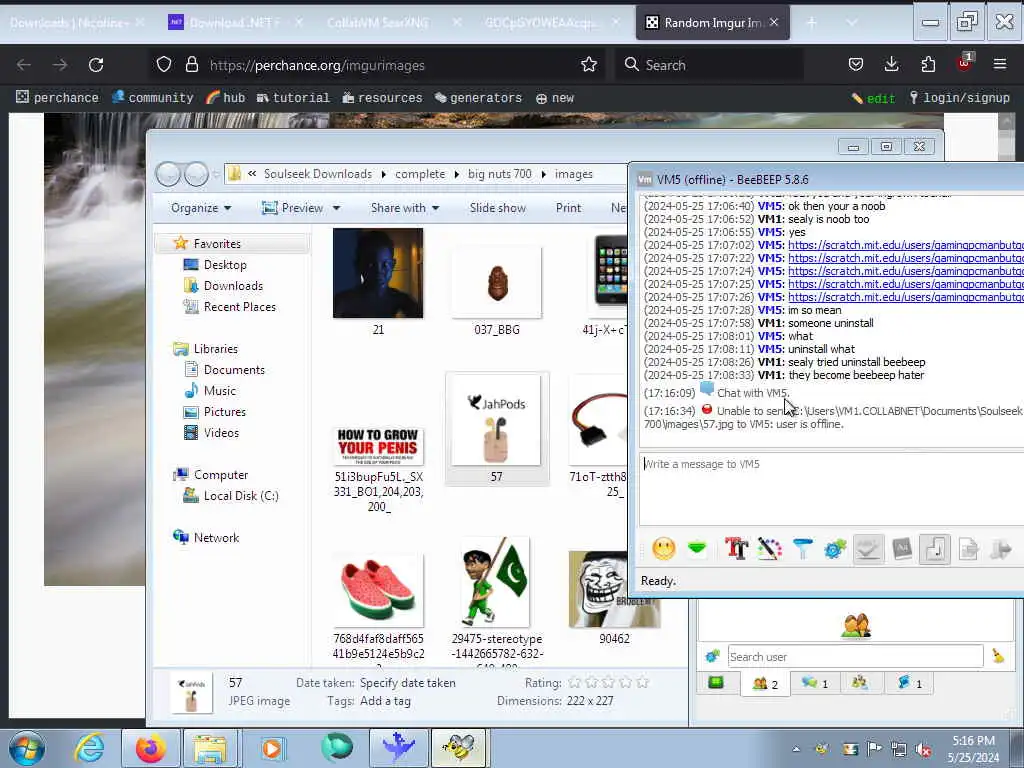Focus the Search user field
Image resolution: width=1024 pixels, height=768 pixels.
855,656
